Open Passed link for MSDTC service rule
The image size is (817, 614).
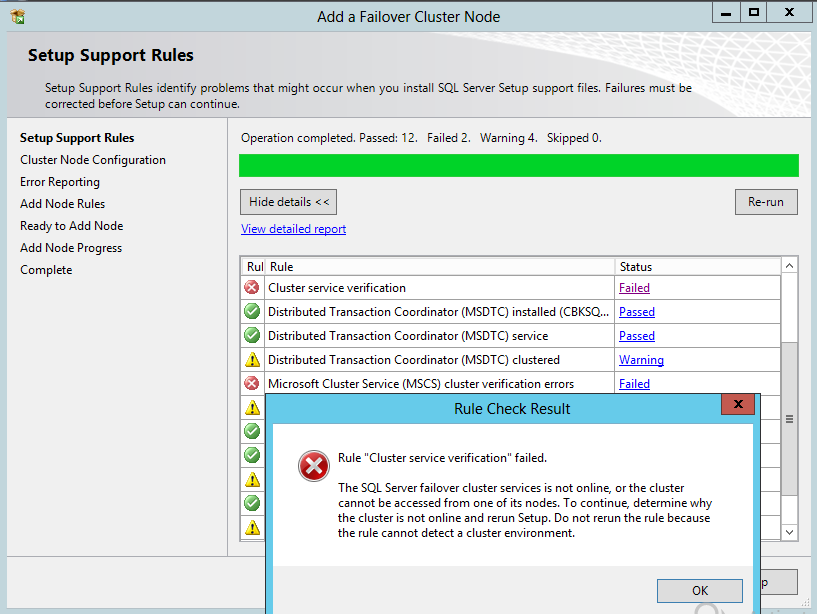pyautogui.click(x=637, y=336)
